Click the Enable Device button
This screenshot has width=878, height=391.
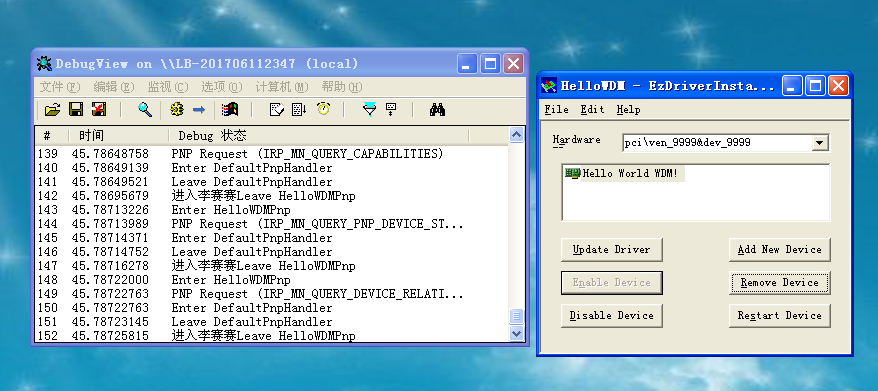point(611,283)
